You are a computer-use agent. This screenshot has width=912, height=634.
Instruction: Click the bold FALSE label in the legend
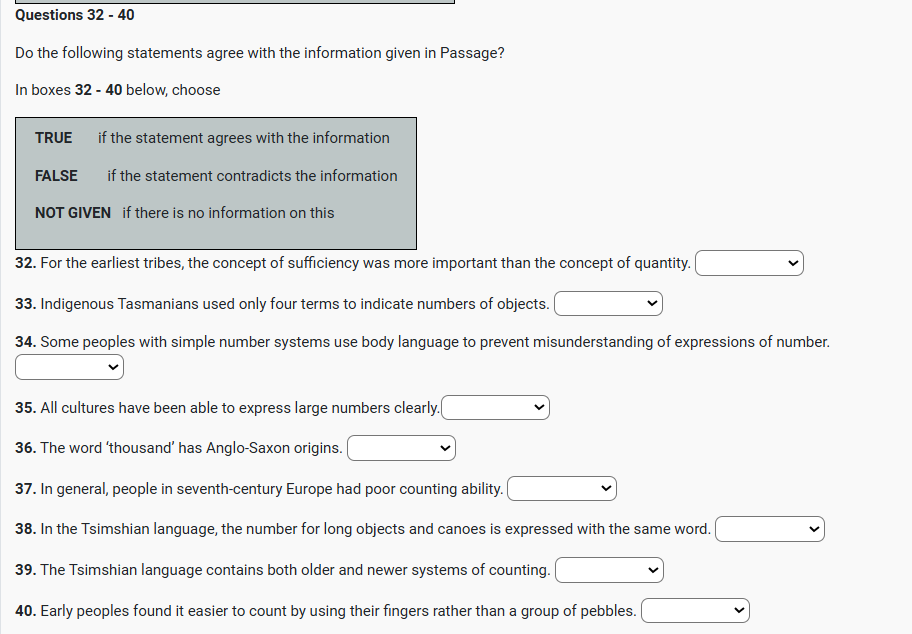(56, 176)
